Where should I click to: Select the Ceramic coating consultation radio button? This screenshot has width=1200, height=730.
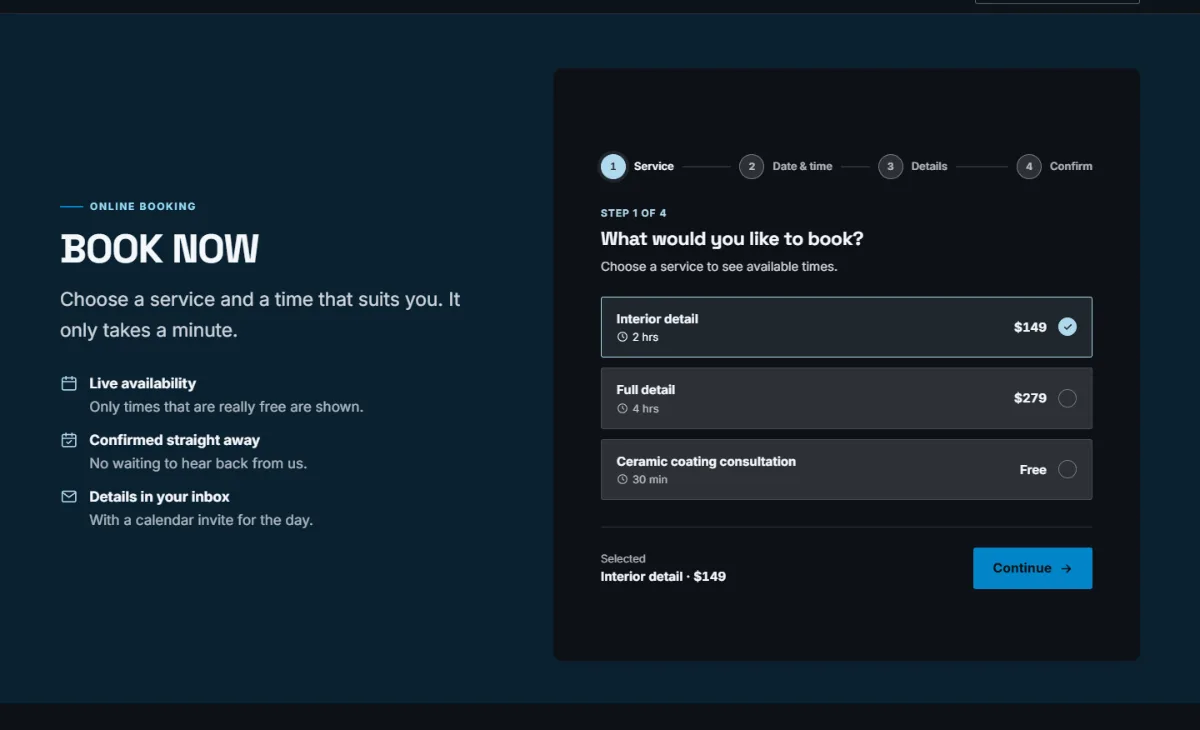point(1067,469)
